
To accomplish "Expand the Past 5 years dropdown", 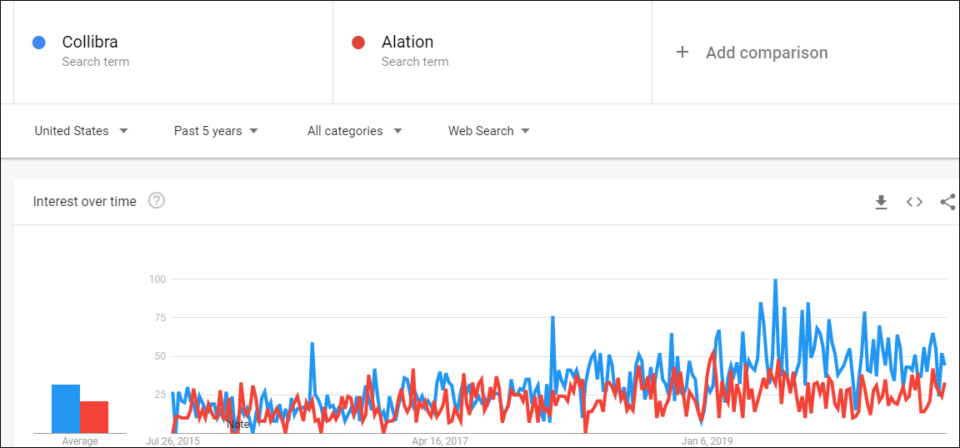I will click(x=216, y=131).
